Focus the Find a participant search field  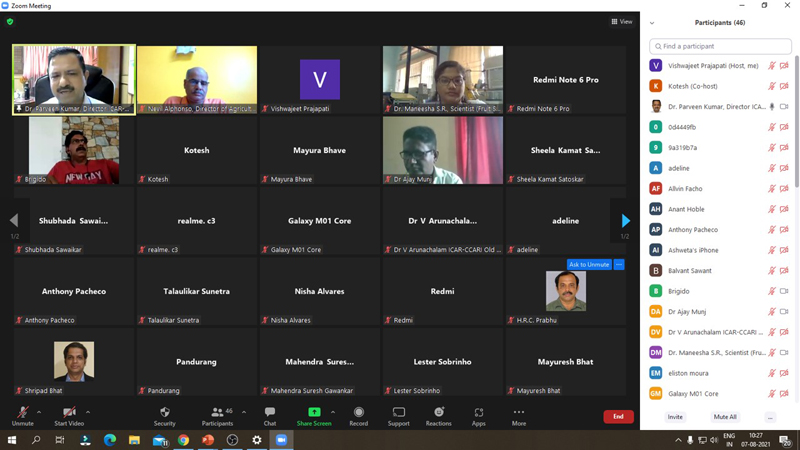click(720, 46)
